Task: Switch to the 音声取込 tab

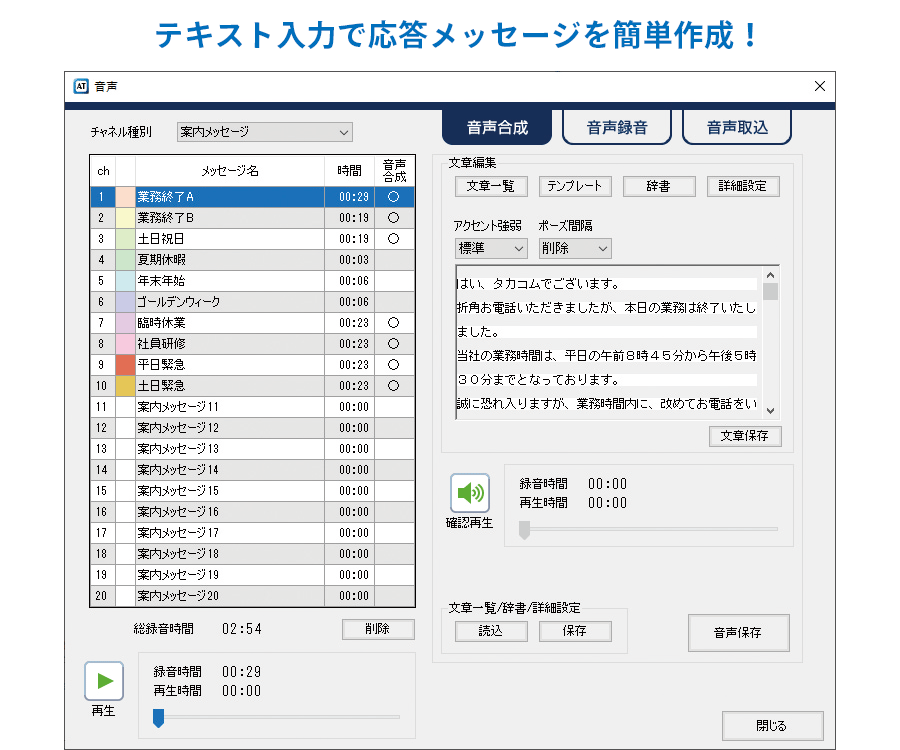Action: point(737,127)
